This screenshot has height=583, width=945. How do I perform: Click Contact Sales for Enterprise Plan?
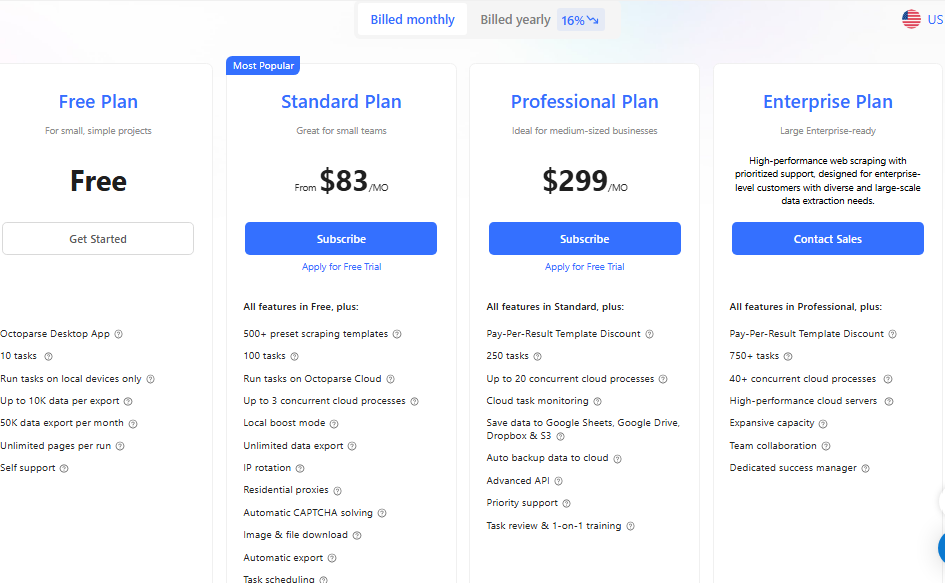click(x=827, y=239)
